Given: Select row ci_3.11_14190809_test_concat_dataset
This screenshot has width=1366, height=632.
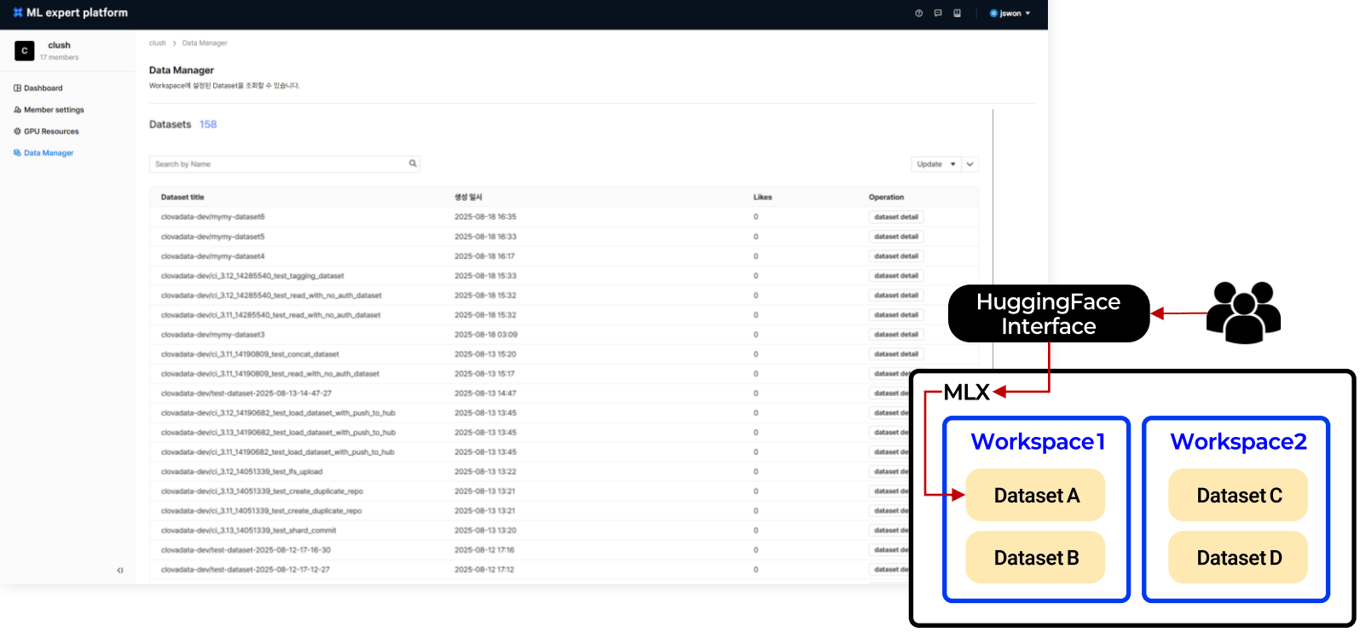Looking at the screenshot, I should click(x=564, y=354).
